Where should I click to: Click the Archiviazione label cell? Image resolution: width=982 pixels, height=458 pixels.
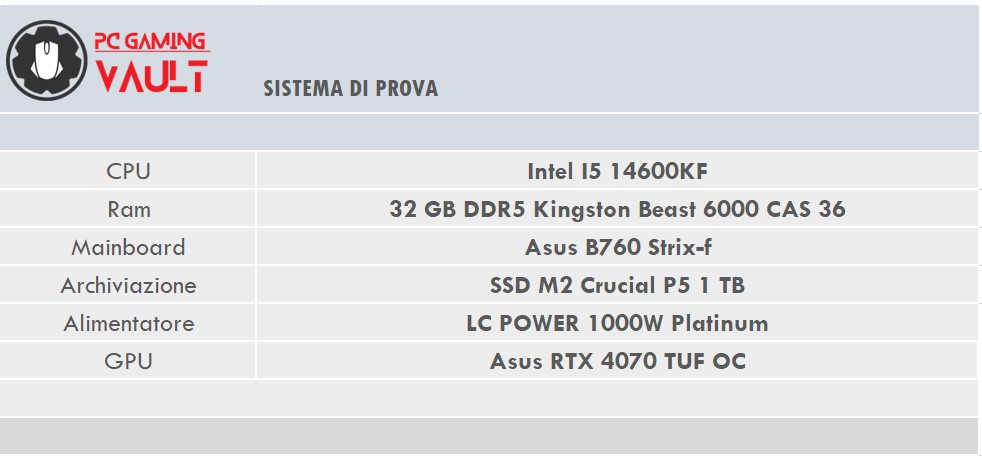pos(128,285)
